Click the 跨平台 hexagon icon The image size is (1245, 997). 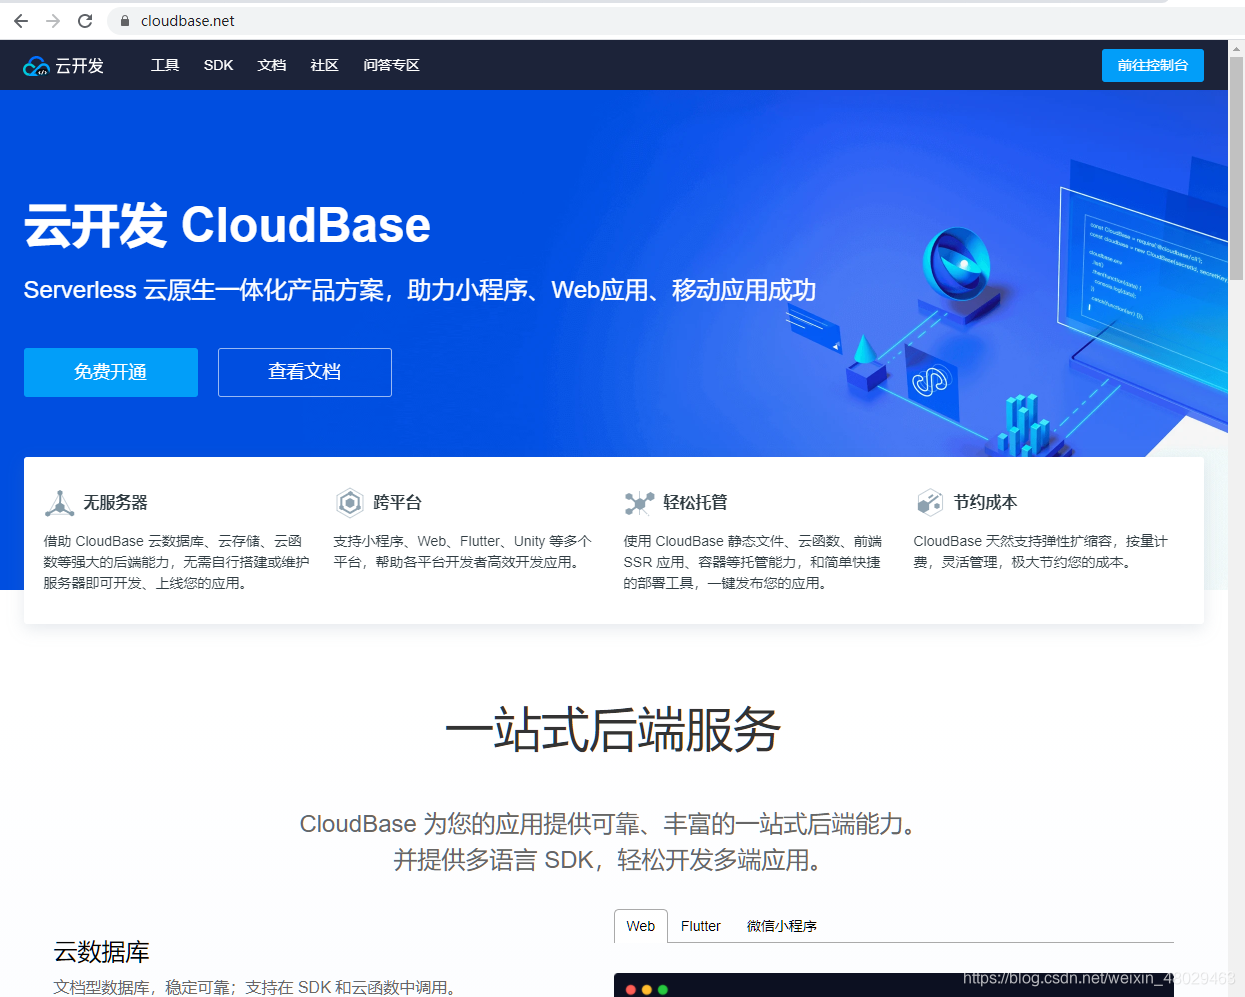[350, 502]
